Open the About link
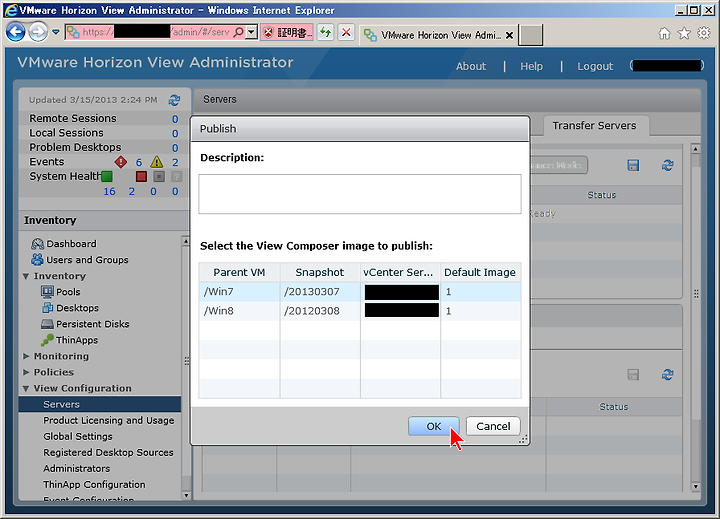 (471, 66)
